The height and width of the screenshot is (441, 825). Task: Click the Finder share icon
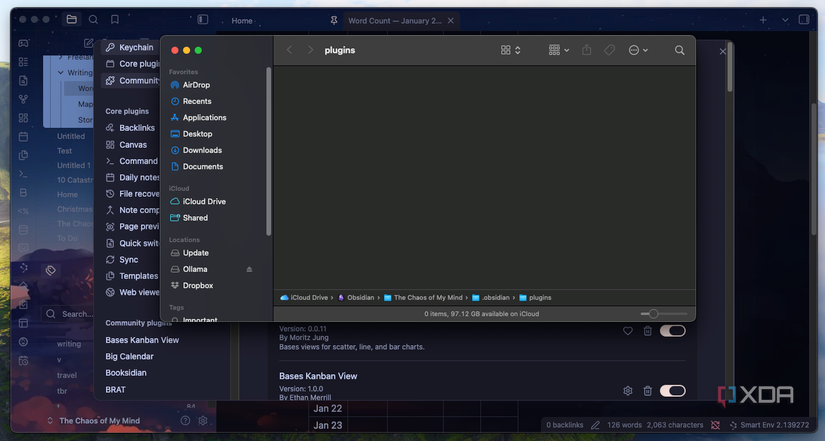(x=587, y=50)
